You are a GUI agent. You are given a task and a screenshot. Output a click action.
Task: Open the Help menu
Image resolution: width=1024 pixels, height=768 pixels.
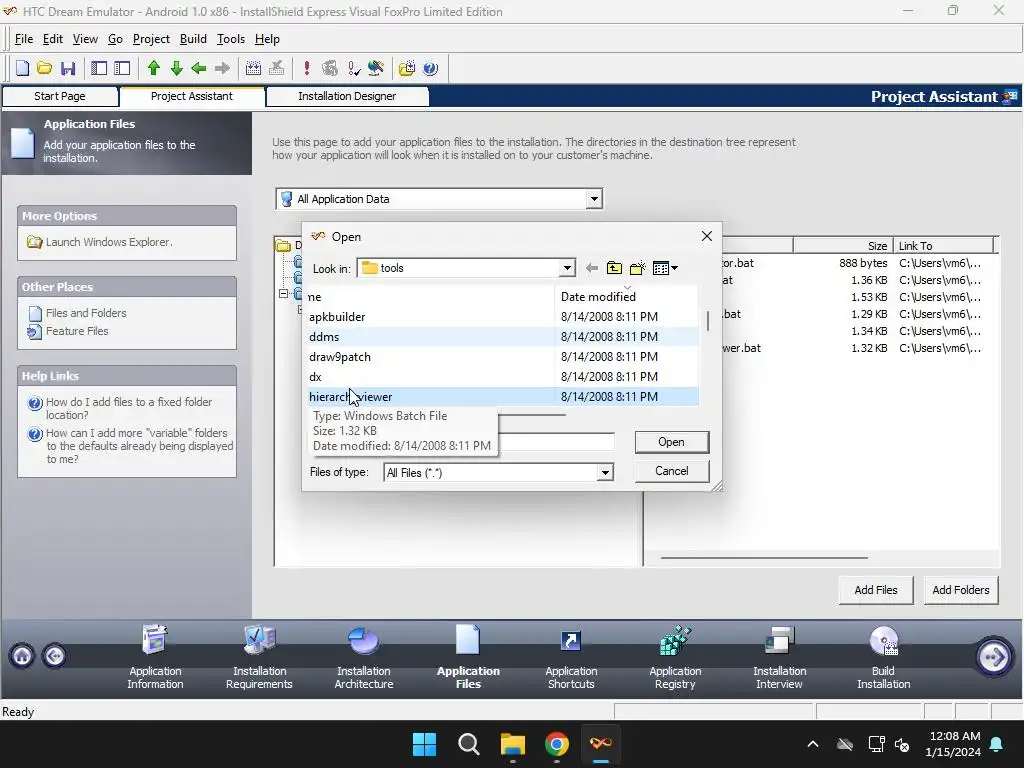pyautogui.click(x=267, y=39)
